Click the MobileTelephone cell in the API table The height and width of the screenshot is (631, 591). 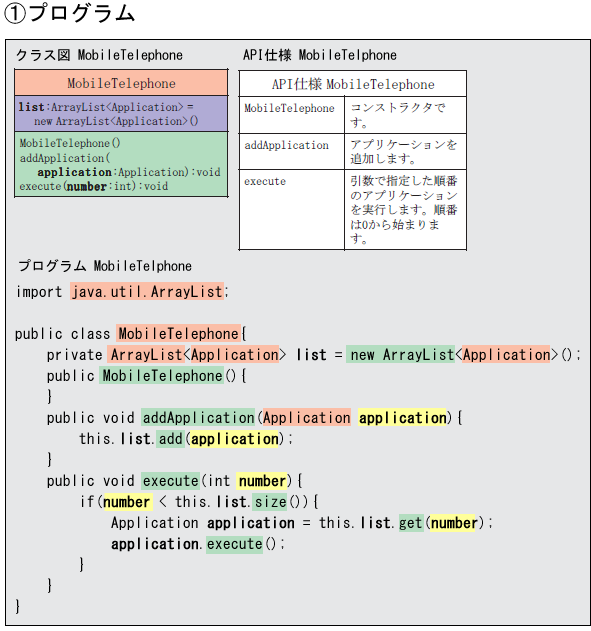point(291,115)
